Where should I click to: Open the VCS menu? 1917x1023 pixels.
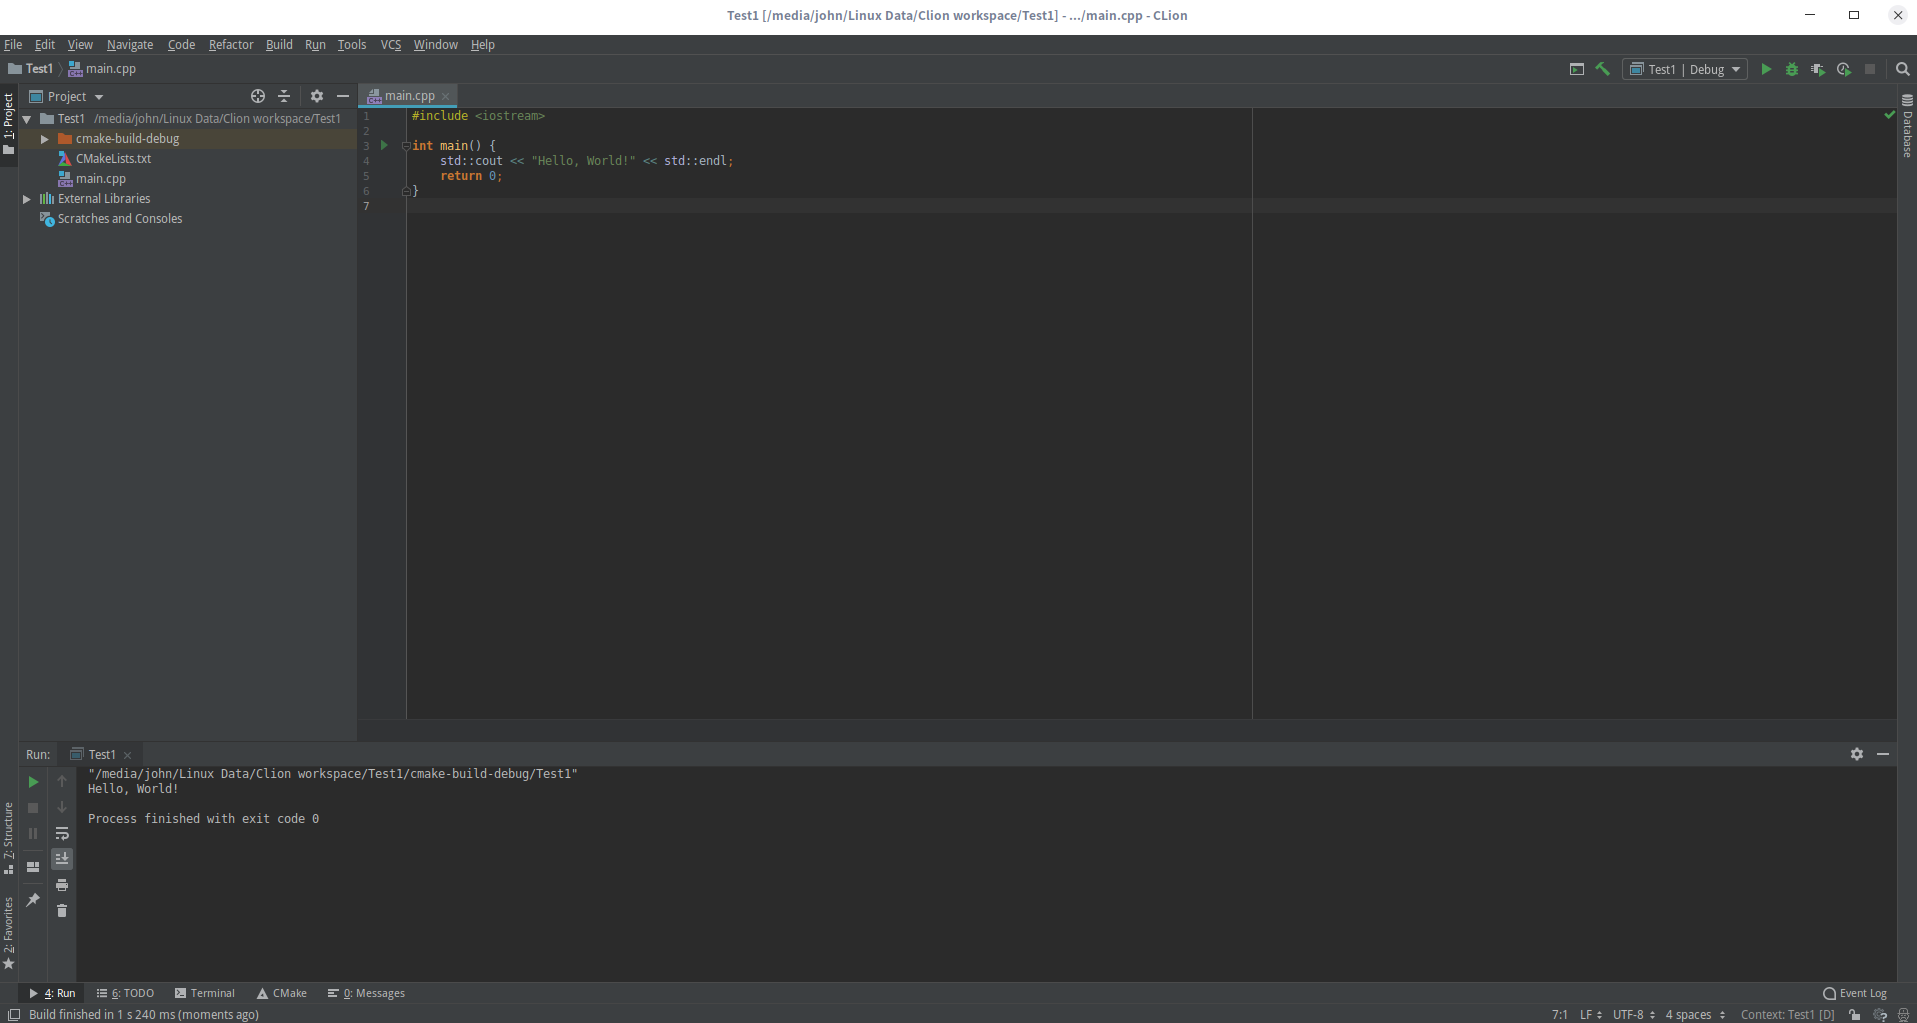tap(390, 45)
